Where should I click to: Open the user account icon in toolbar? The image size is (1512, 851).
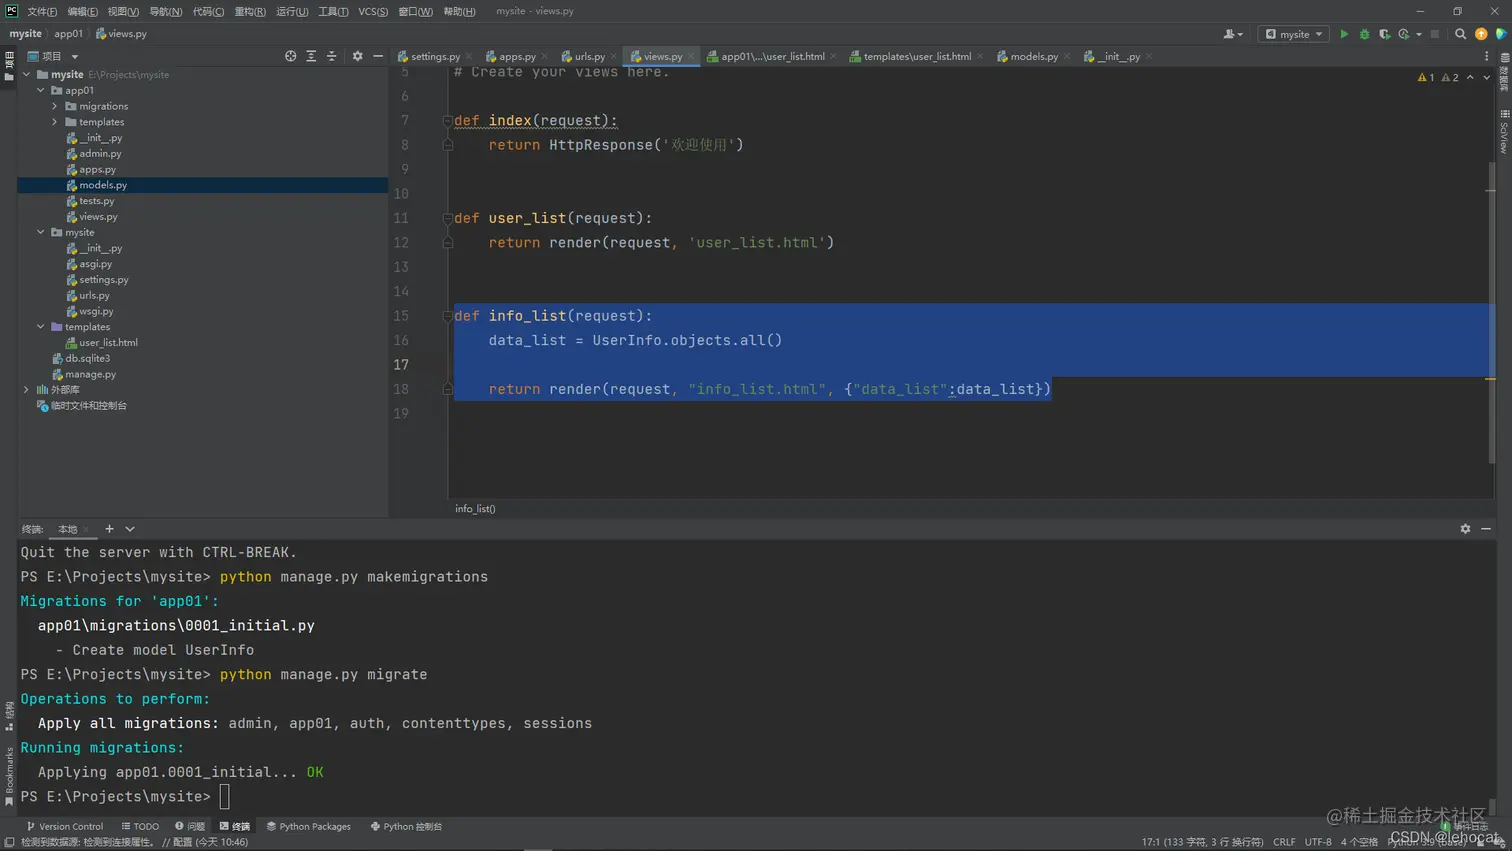click(1232, 34)
